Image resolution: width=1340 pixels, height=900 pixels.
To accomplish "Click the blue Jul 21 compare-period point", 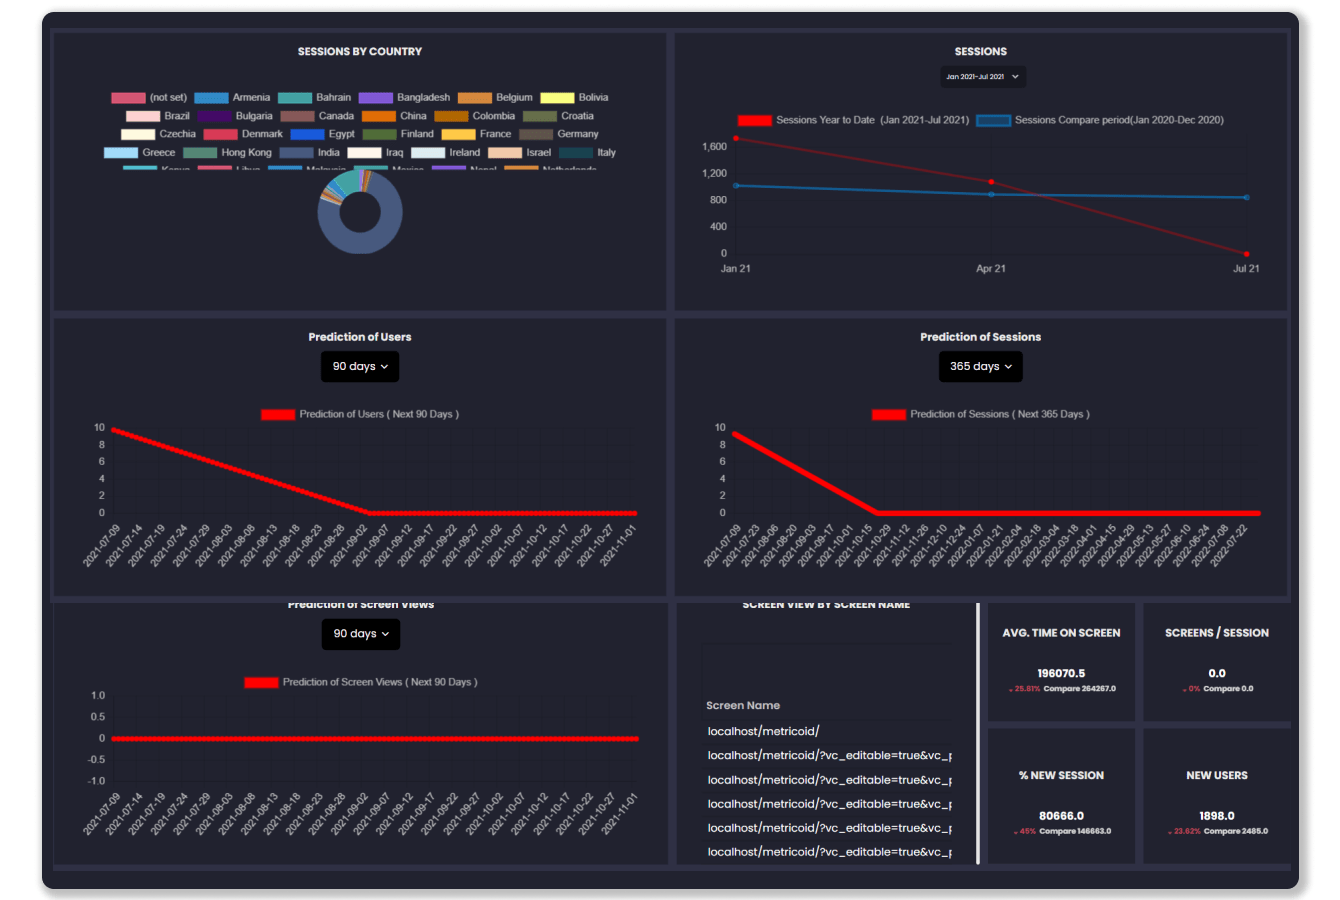I will (1246, 198).
